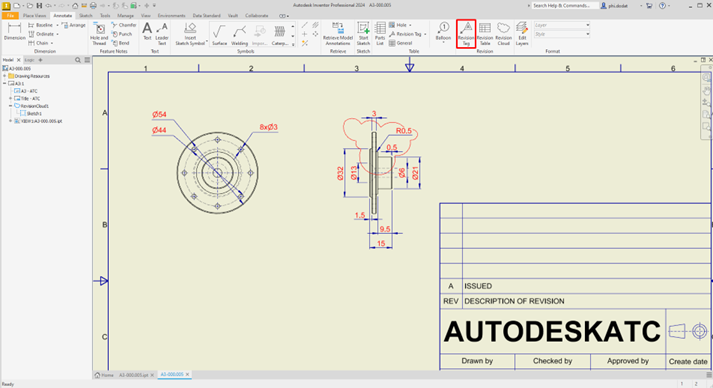This screenshot has width=713, height=388.
Task: Open the Collaborate ribbon tab
Action: (x=257, y=15)
